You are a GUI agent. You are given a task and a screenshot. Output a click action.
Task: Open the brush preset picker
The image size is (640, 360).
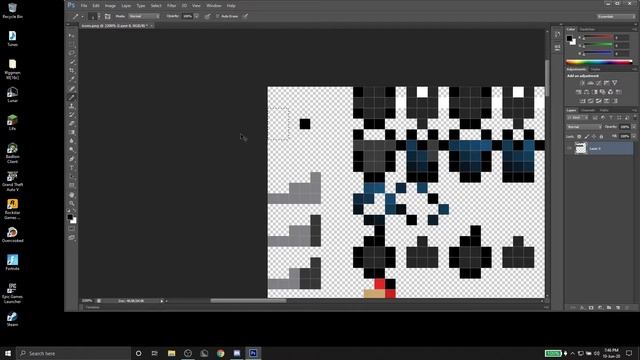[x=94, y=16]
